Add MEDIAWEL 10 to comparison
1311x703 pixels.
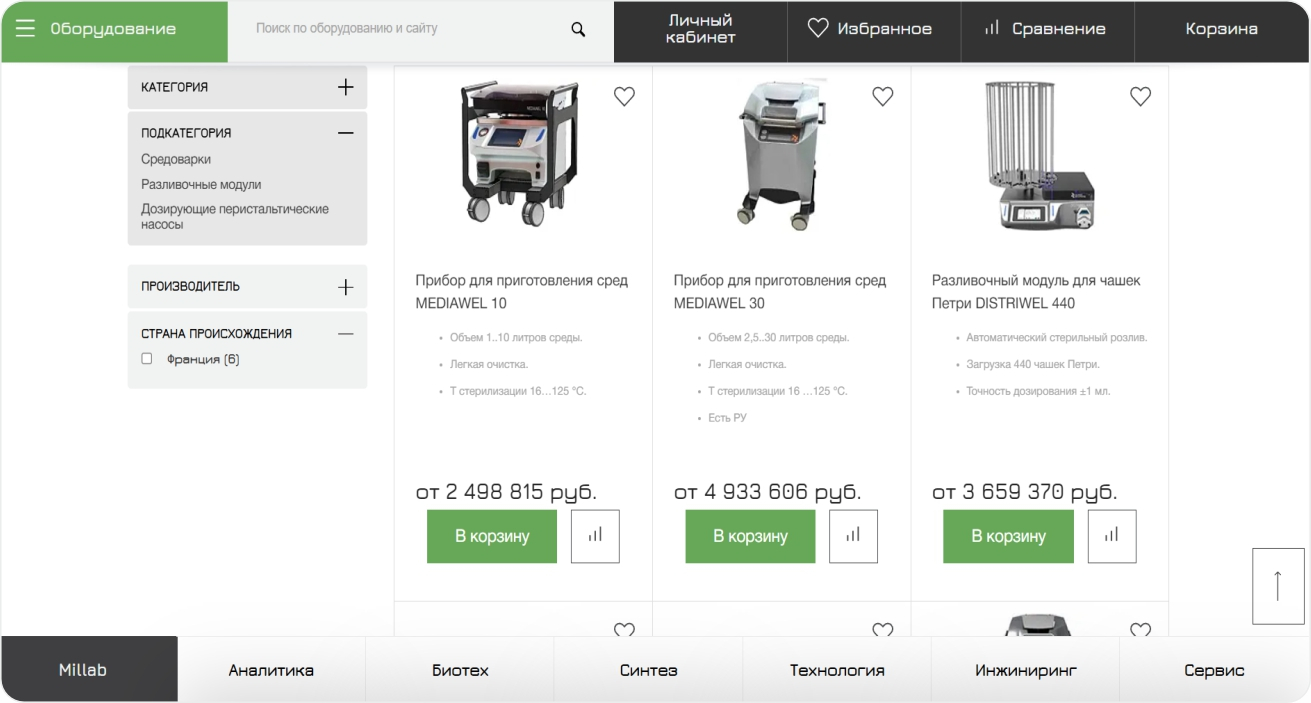point(596,536)
